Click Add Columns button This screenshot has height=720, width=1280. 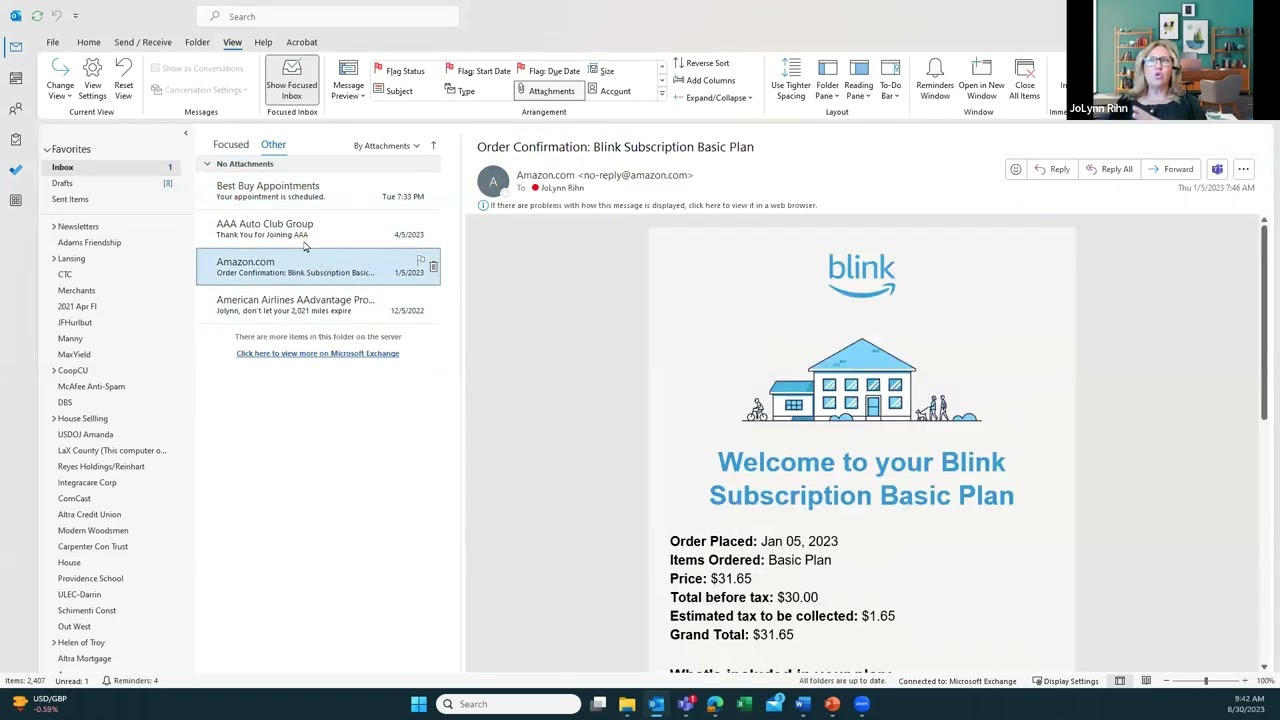coord(704,80)
